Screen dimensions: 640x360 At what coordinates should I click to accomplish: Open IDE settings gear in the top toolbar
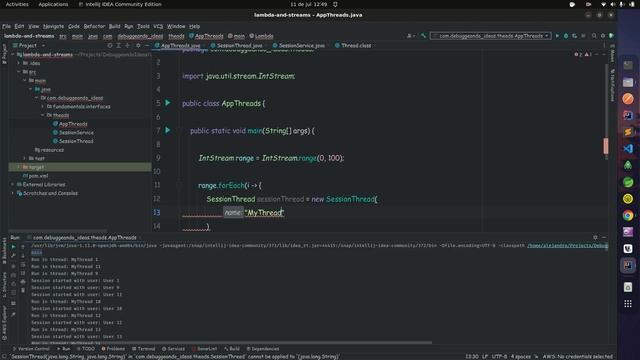603,36
